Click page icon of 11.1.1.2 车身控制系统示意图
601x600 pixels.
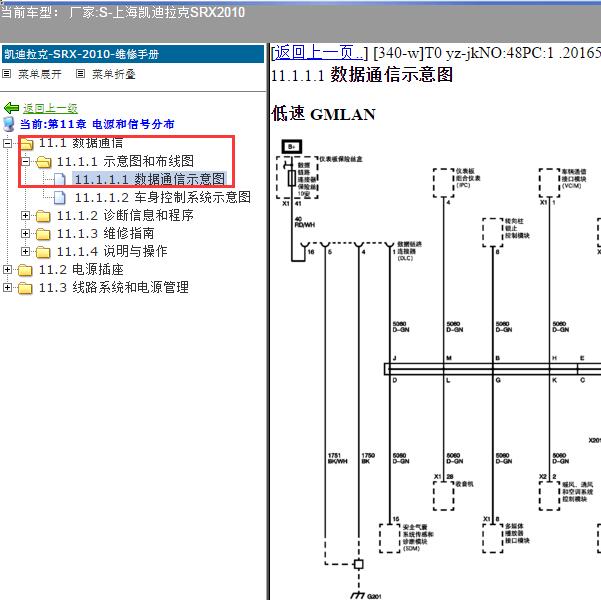[x=60, y=197]
